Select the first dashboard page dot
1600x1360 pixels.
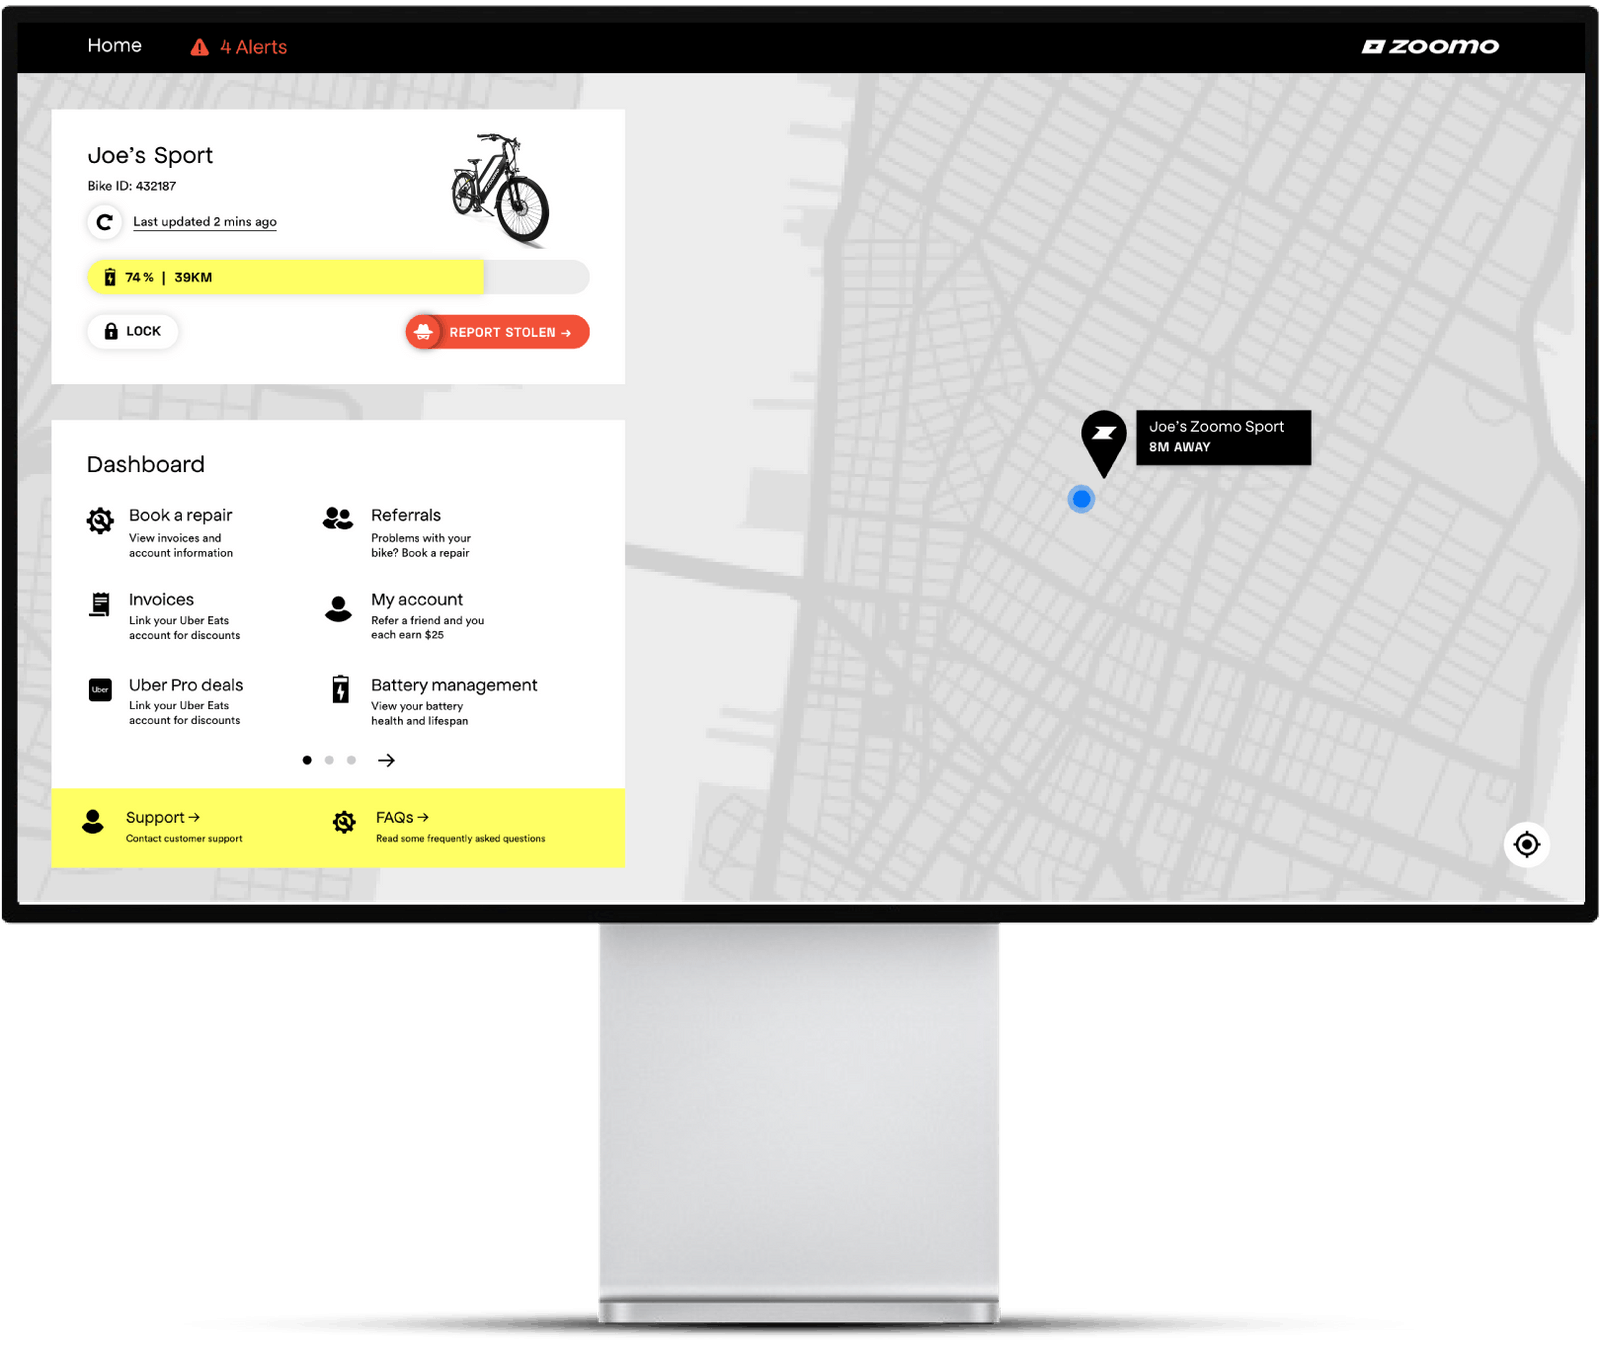pyautogui.click(x=307, y=761)
